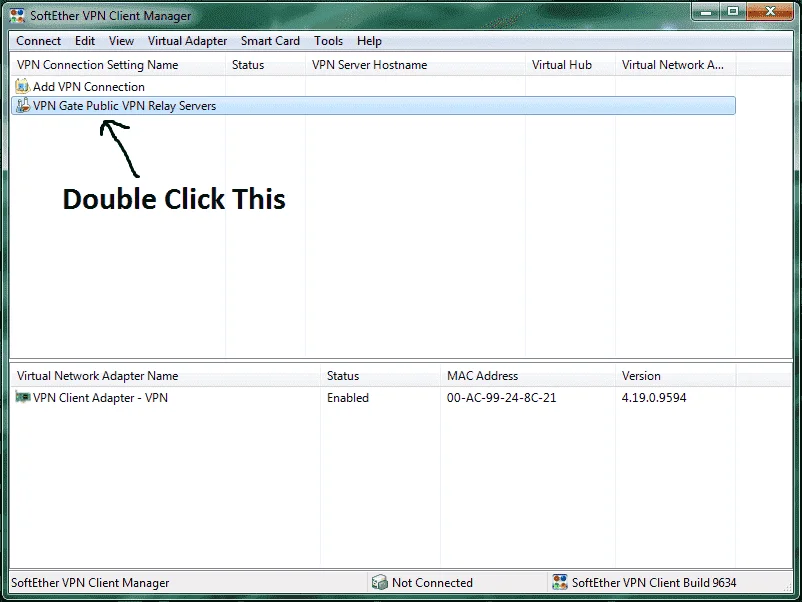Sort connections by Status column header
This screenshot has height=602, width=802.
(x=265, y=65)
